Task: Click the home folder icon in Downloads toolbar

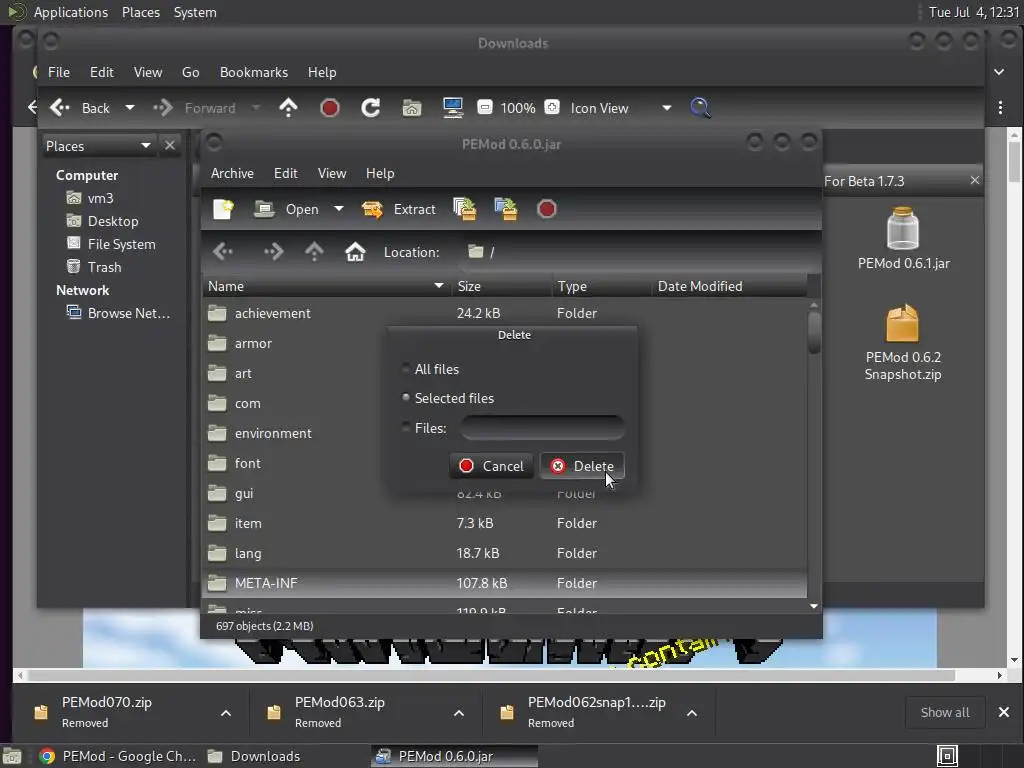Action: click(x=411, y=108)
